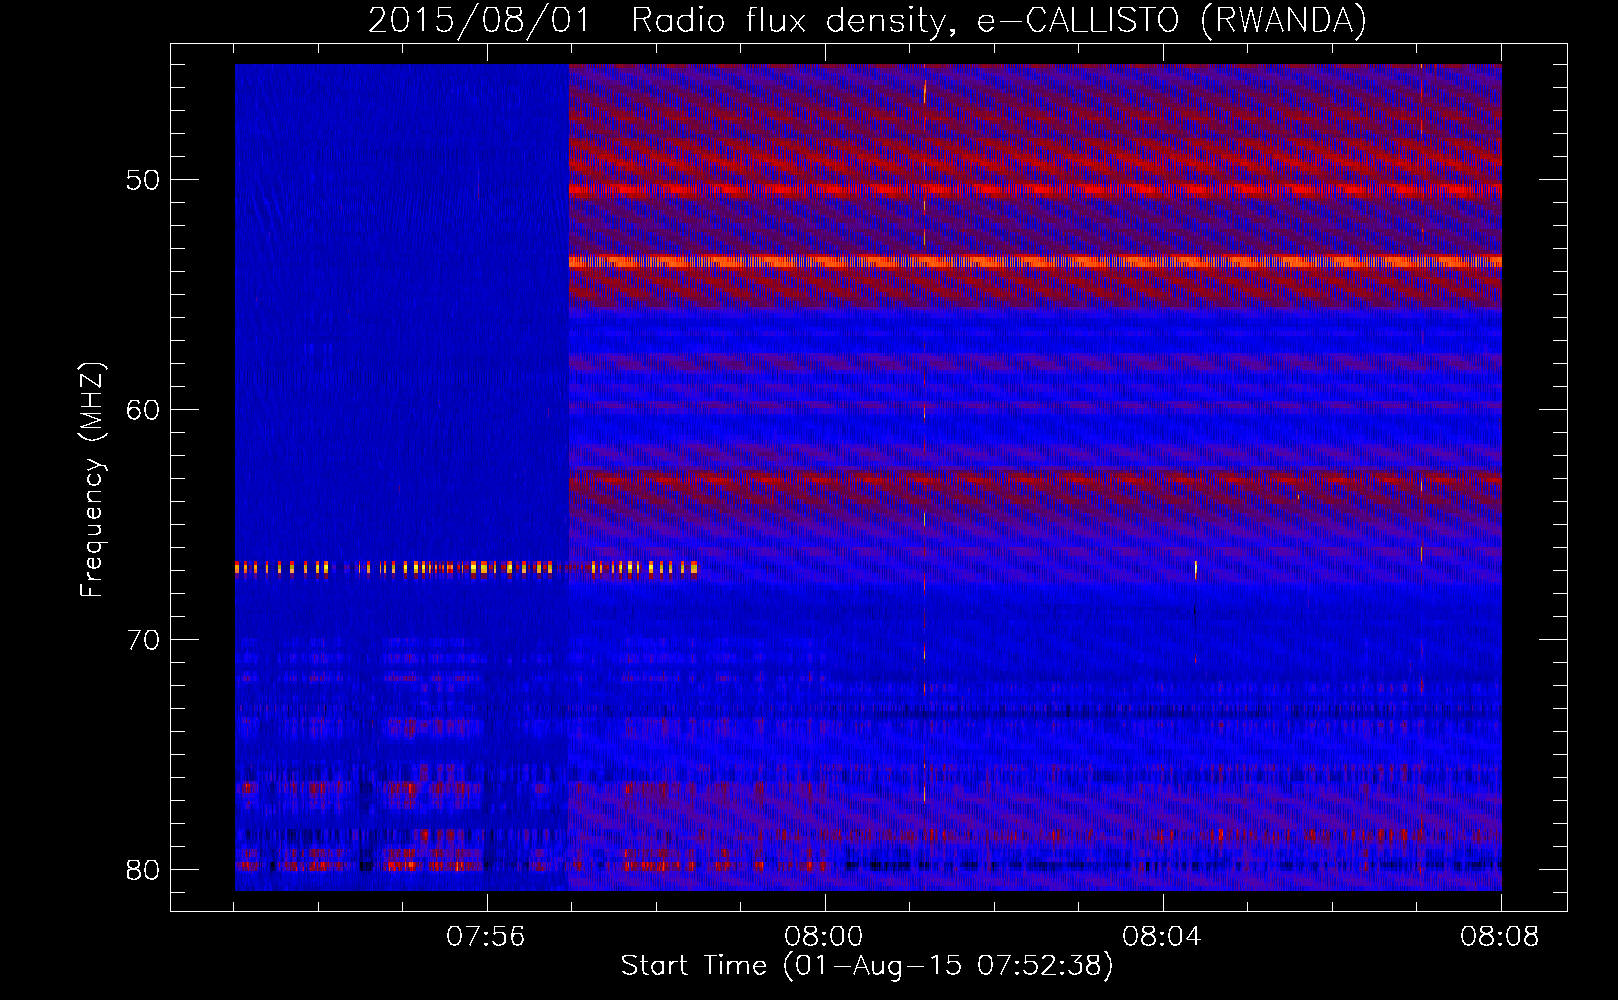Click the 'Start Time (01-Aug-15 07:52:38)' label
This screenshot has height=1000, width=1618.
867,965
